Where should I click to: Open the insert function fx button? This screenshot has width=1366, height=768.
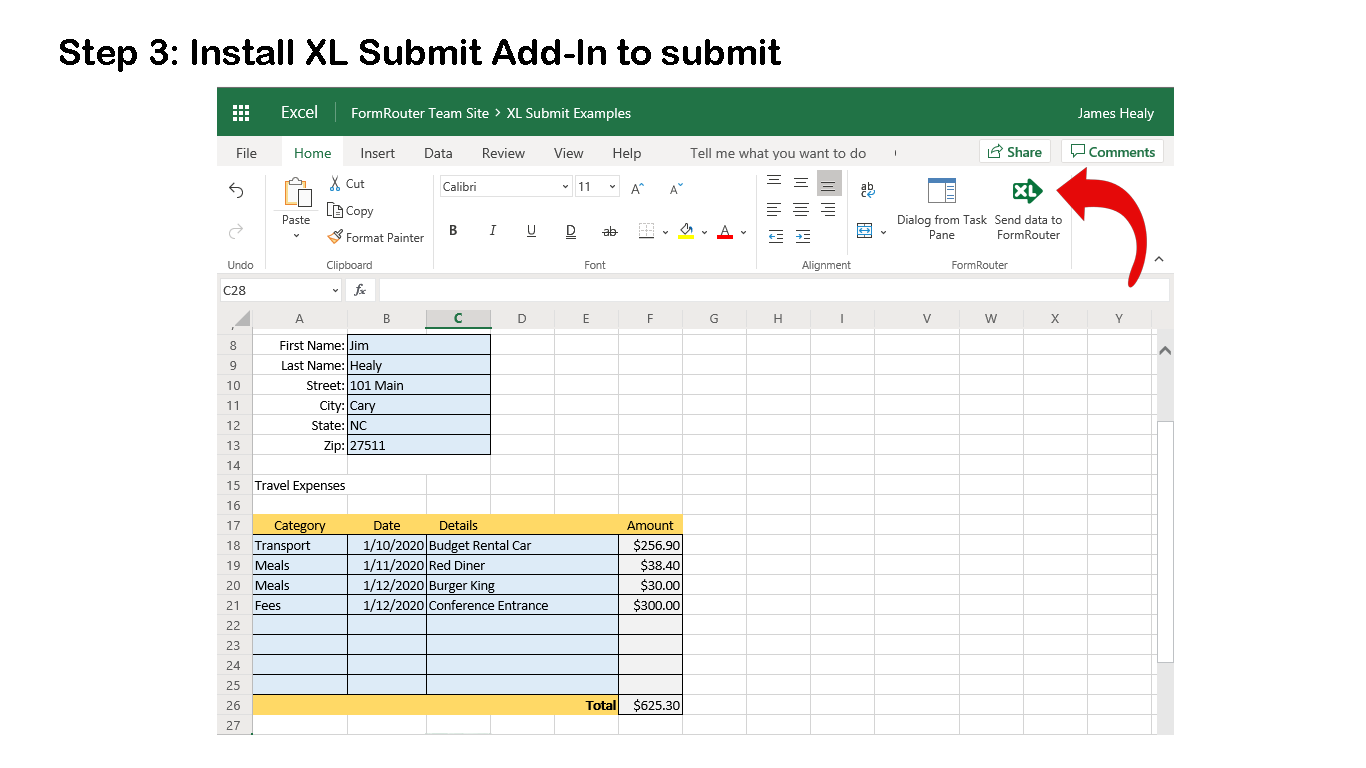pos(360,290)
